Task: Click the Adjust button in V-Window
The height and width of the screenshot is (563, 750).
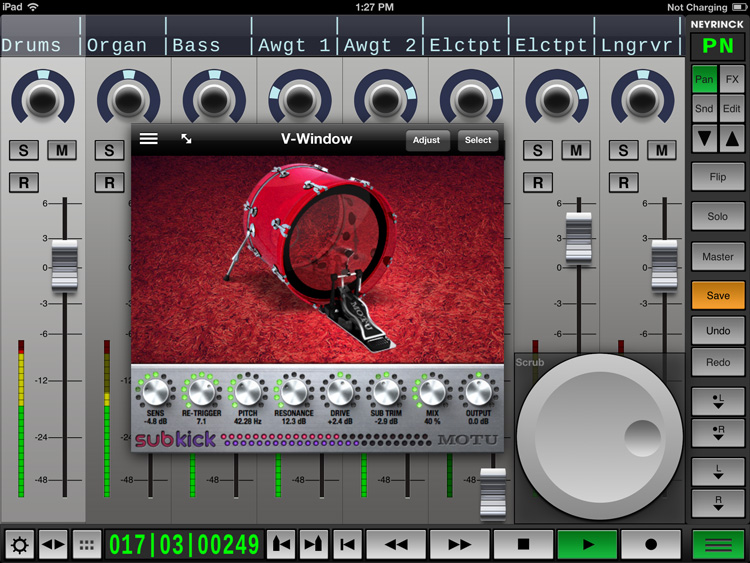Action: pos(427,140)
